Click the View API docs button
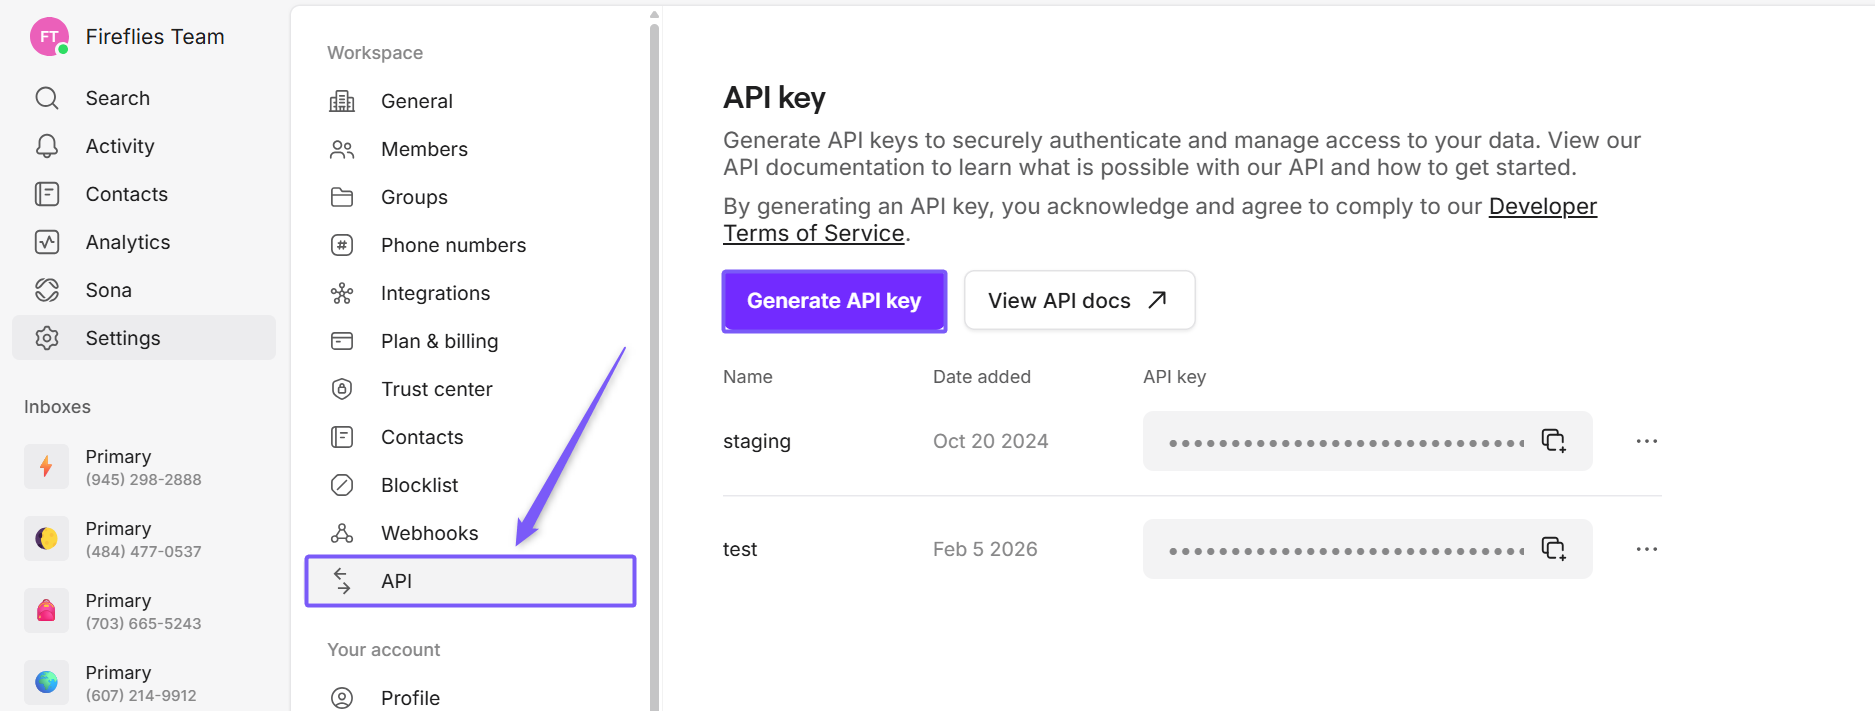The height and width of the screenshot is (711, 1875). point(1079,301)
